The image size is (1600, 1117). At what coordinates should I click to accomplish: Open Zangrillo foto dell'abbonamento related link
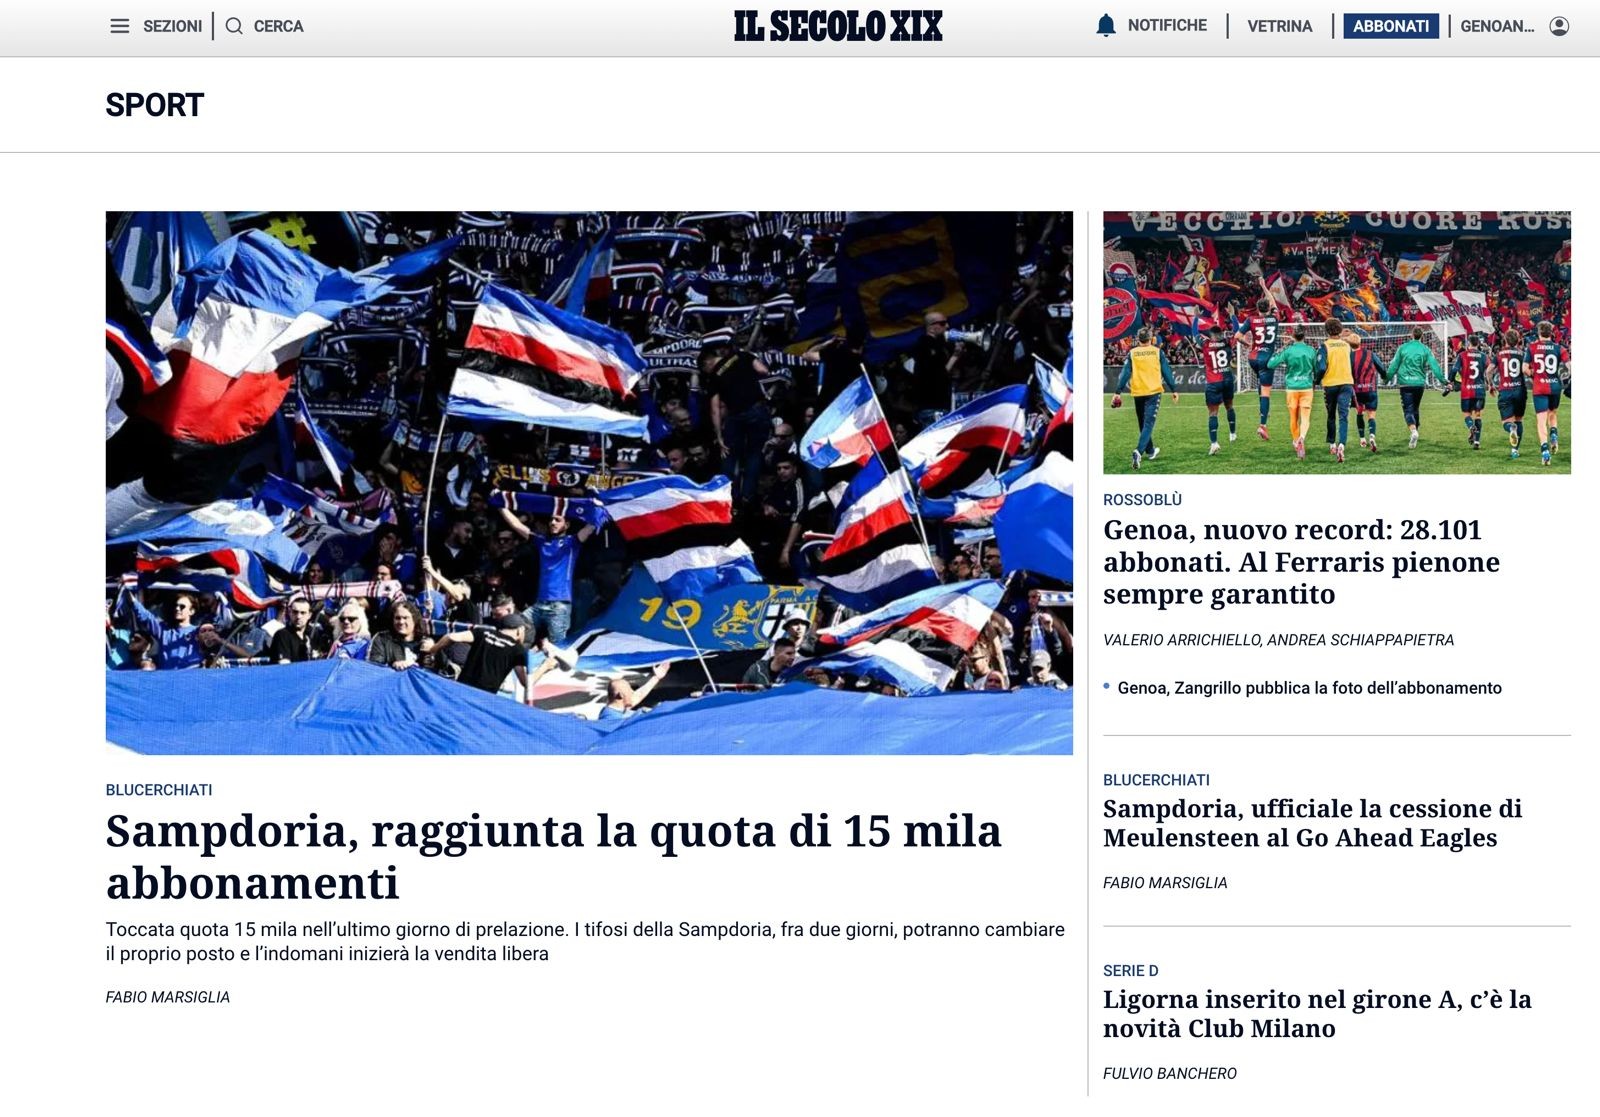click(1309, 688)
